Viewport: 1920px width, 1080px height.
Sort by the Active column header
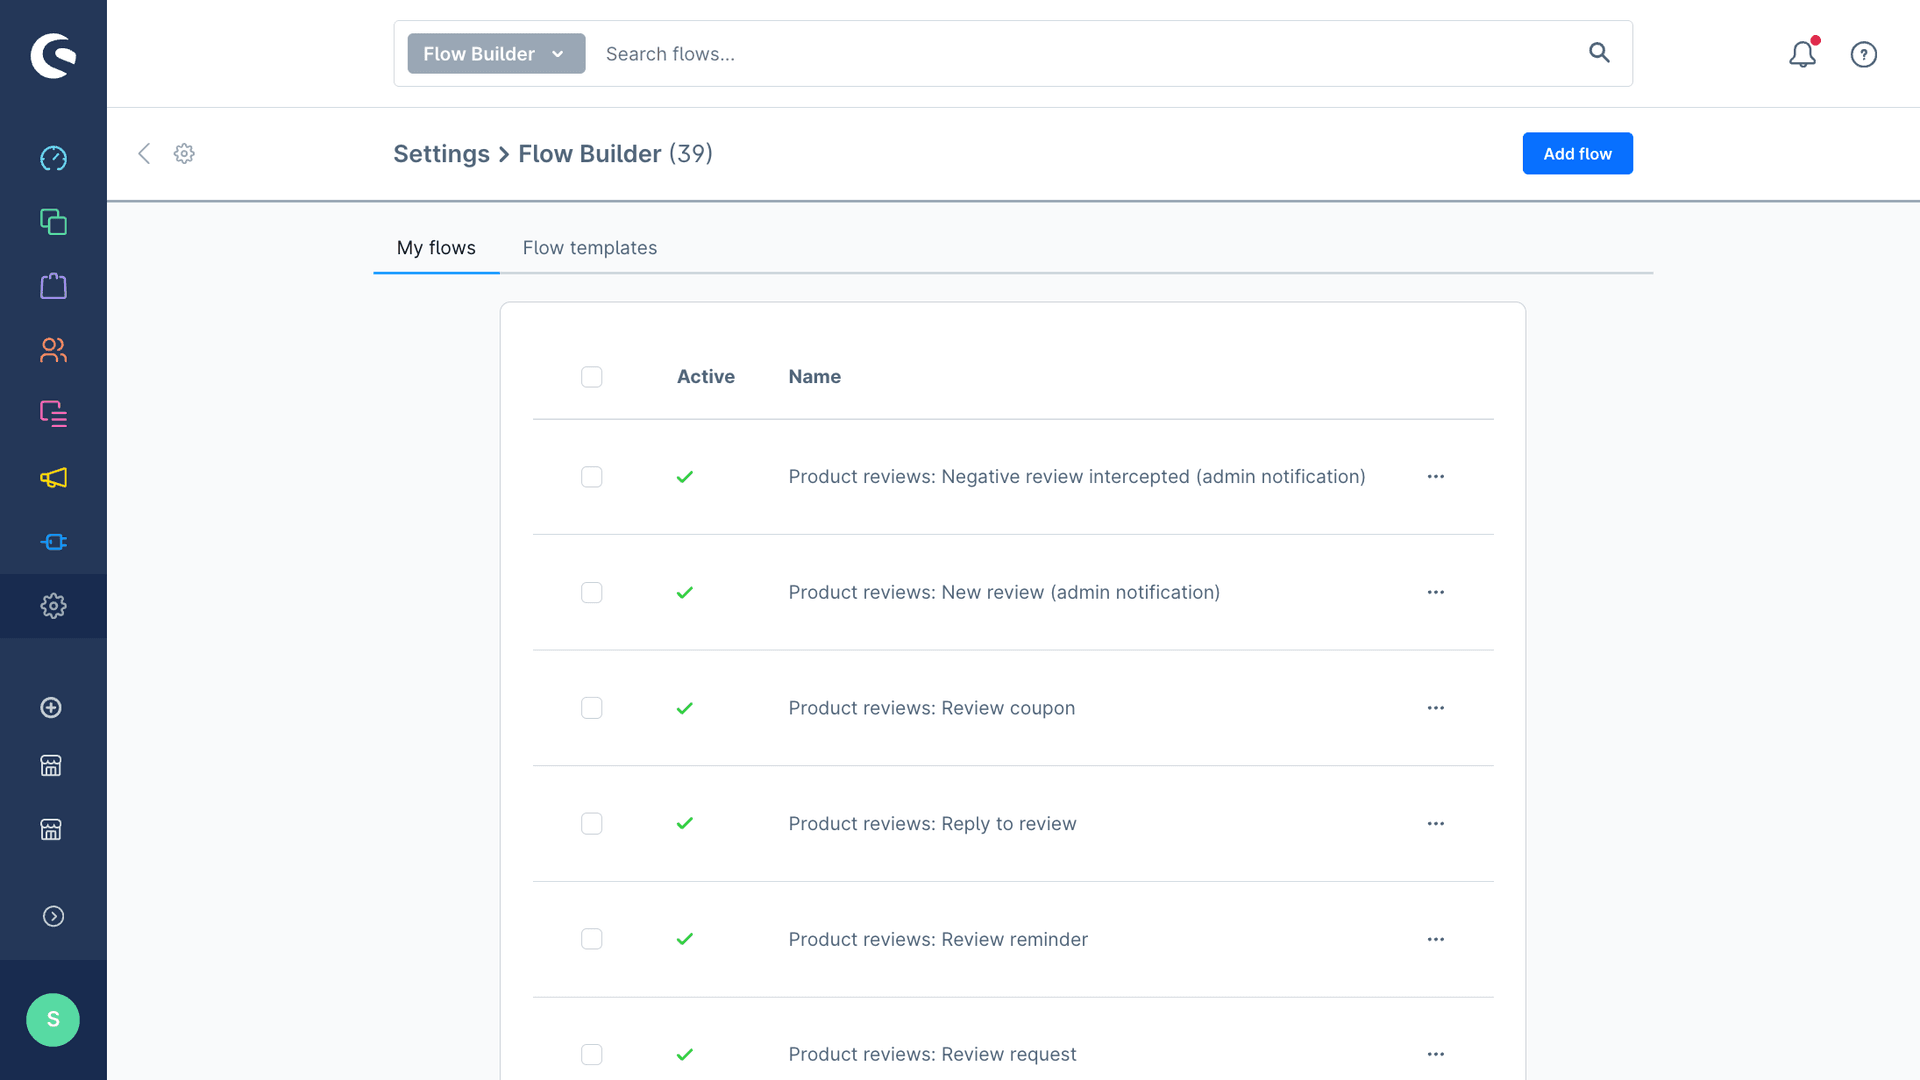click(705, 377)
